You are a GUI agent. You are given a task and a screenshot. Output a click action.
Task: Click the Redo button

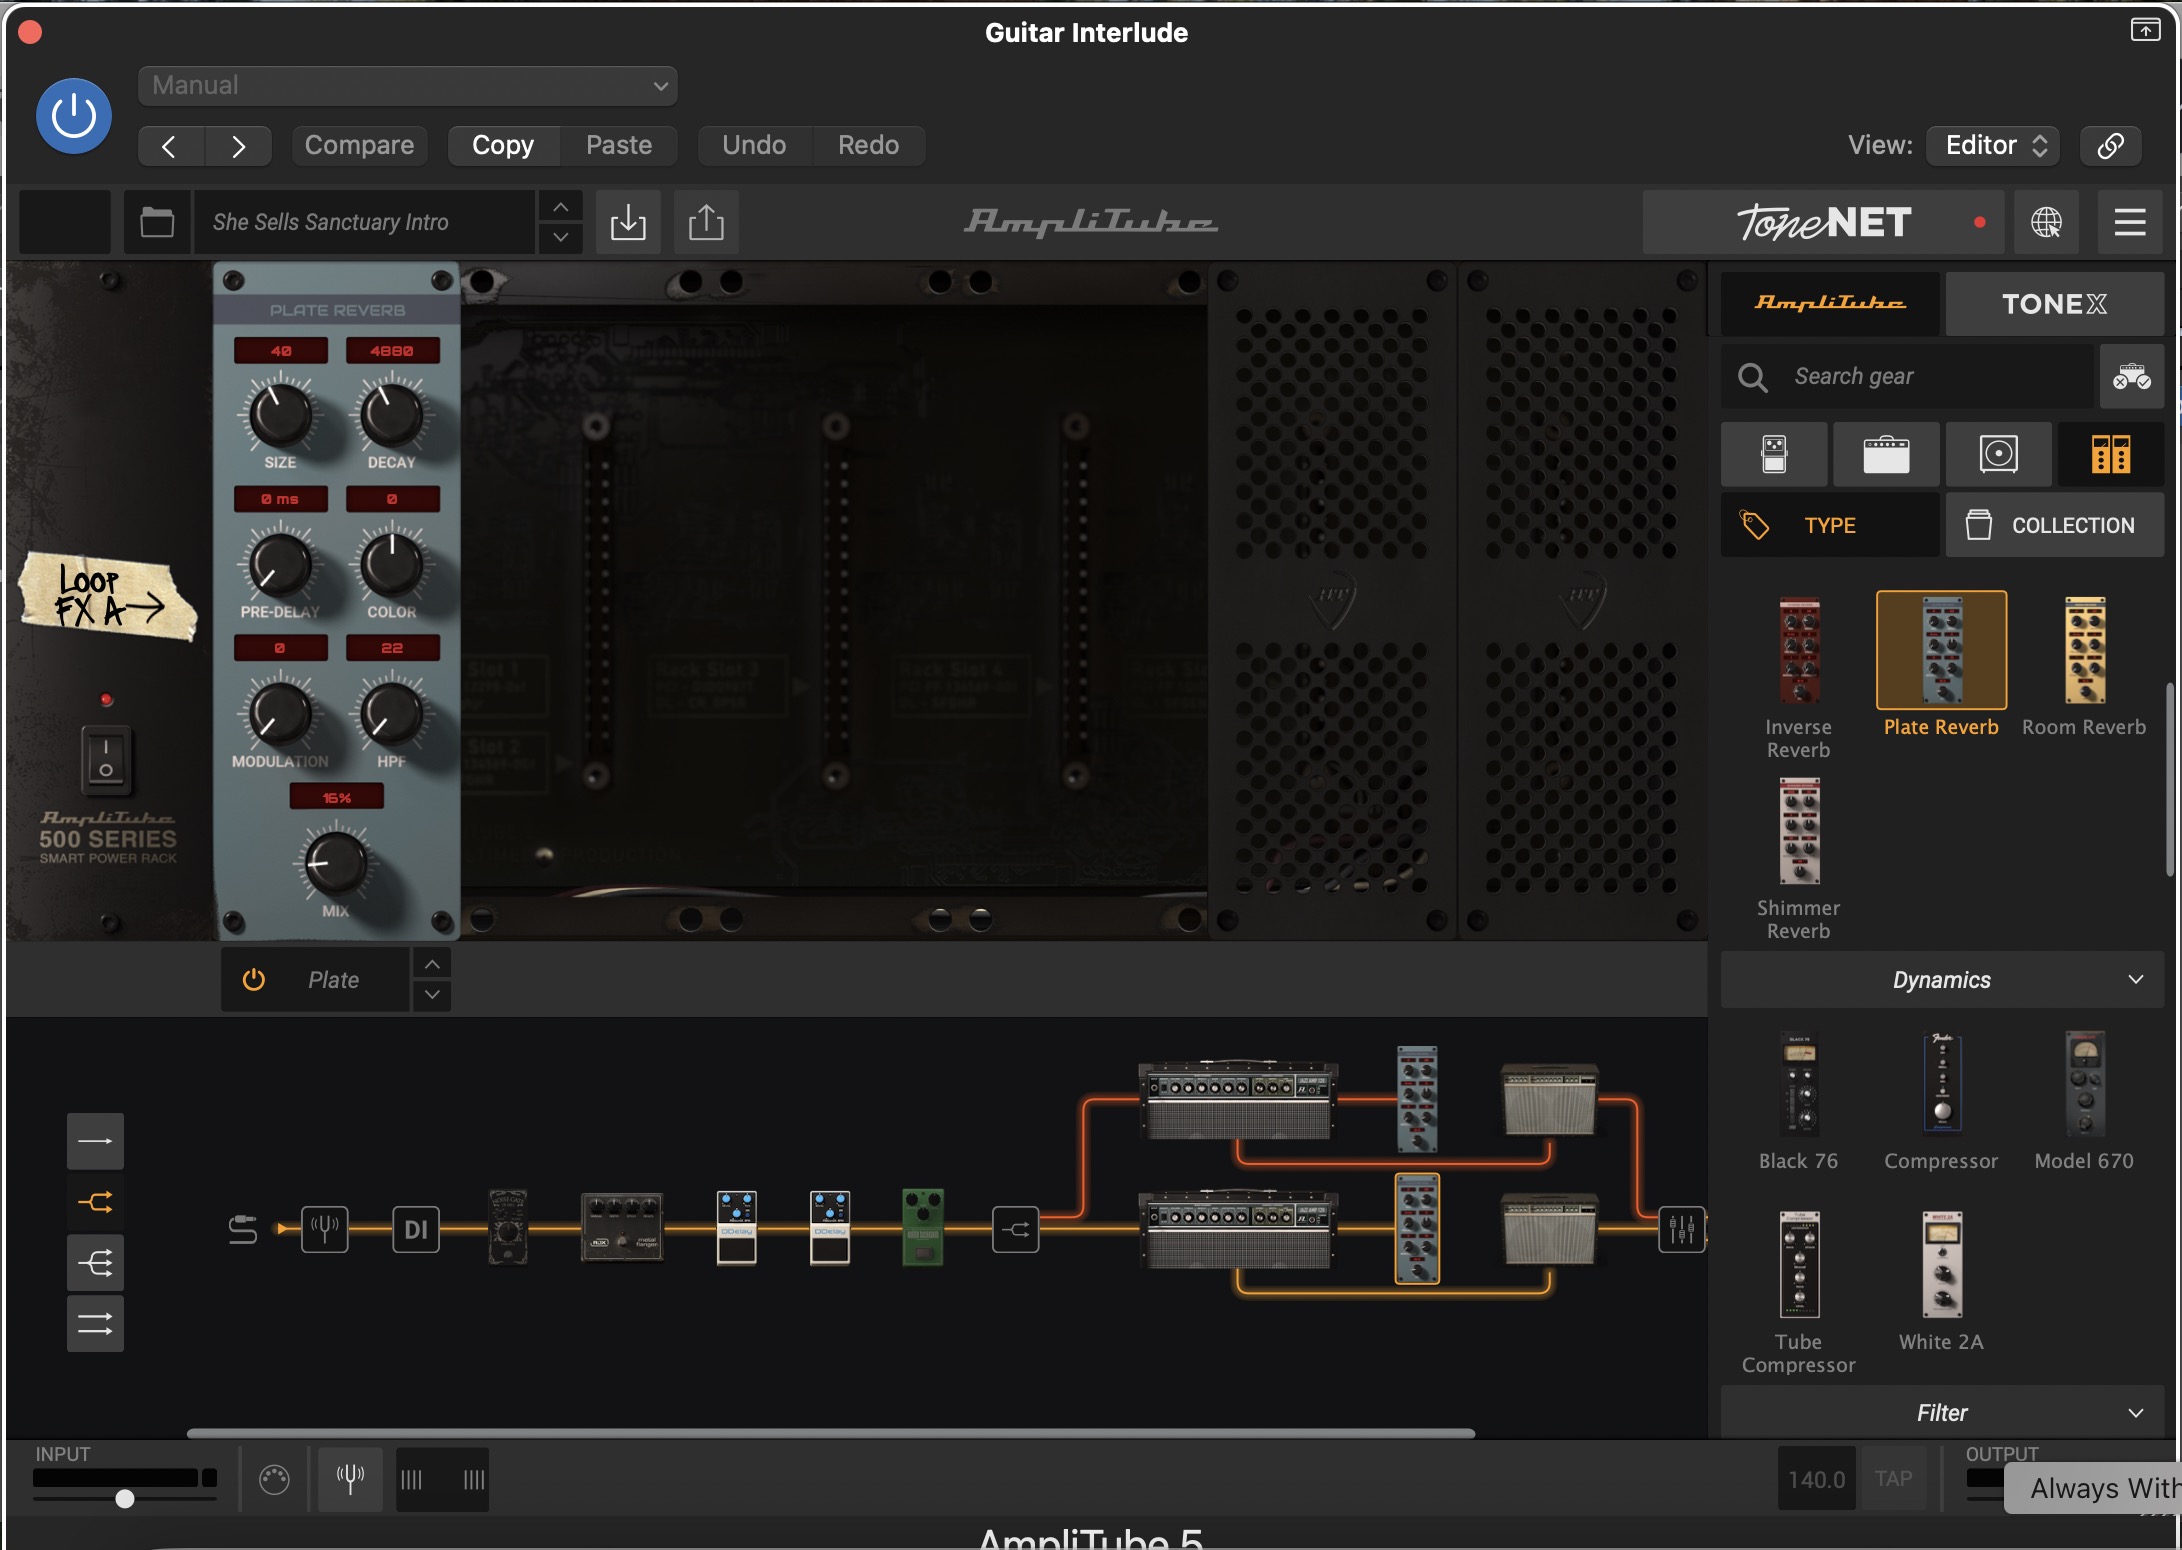tap(868, 146)
